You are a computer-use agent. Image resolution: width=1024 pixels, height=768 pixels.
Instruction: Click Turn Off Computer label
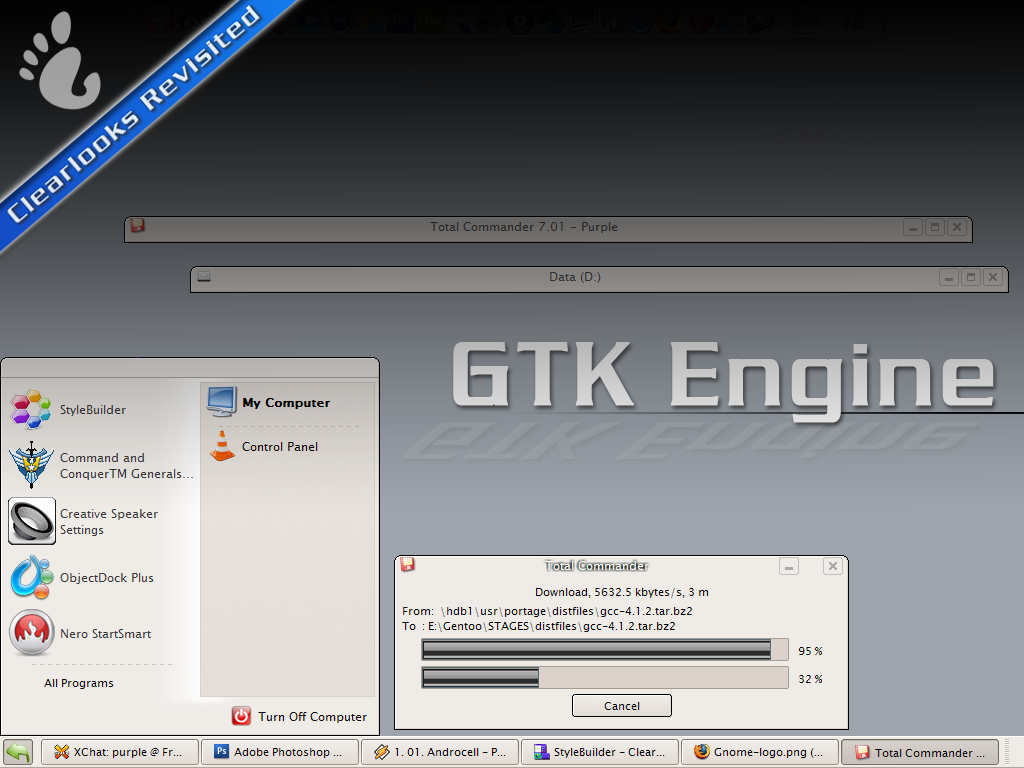coord(312,716)
